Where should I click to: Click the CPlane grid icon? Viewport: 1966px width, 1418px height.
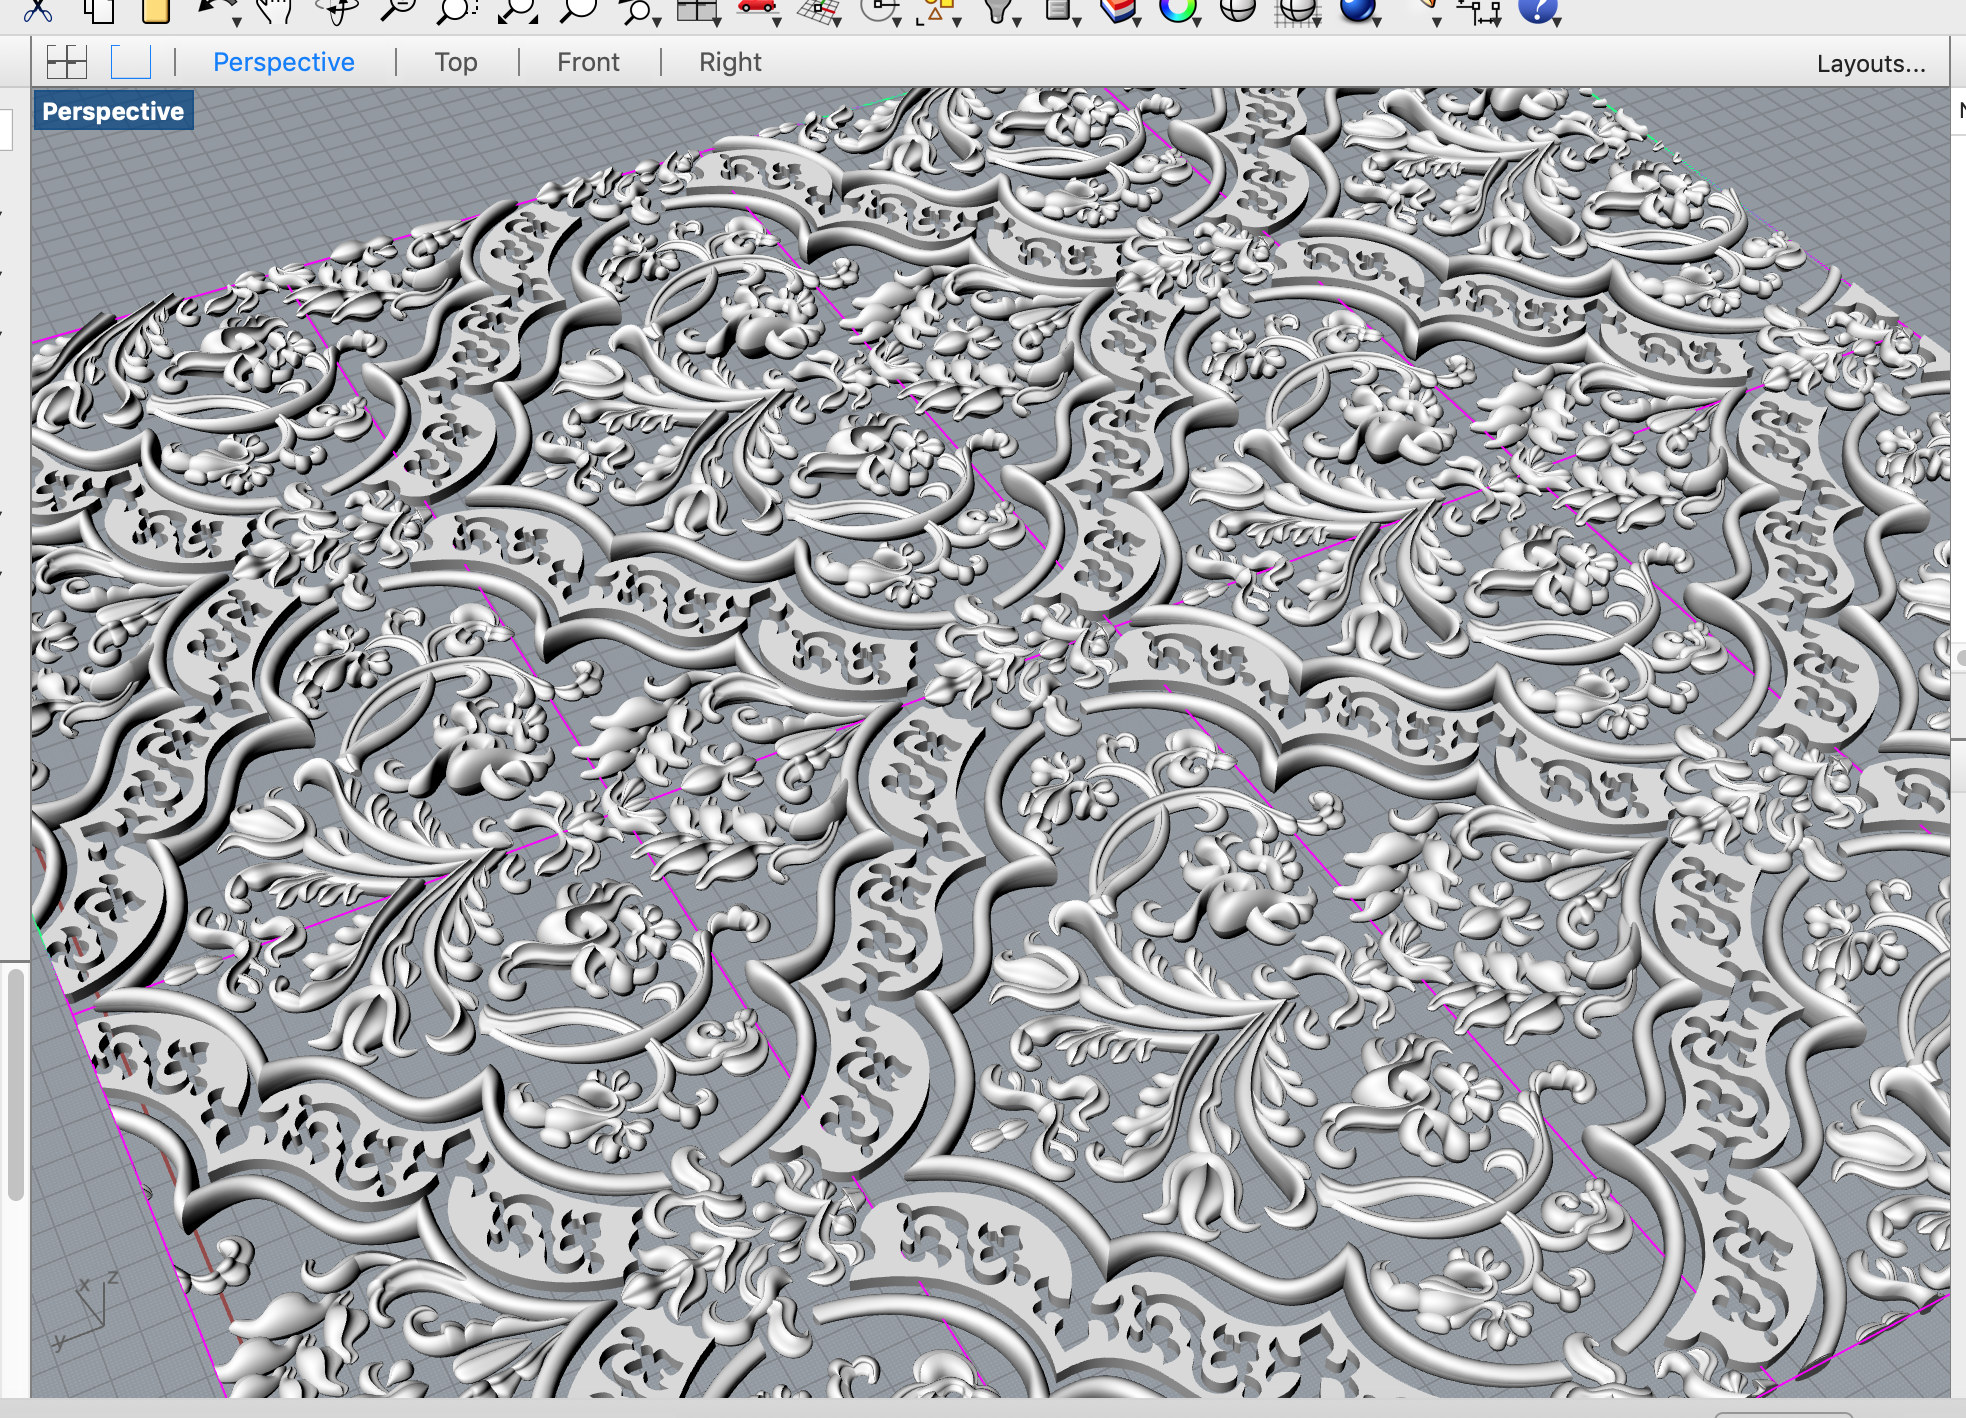[x=817, y=10]
